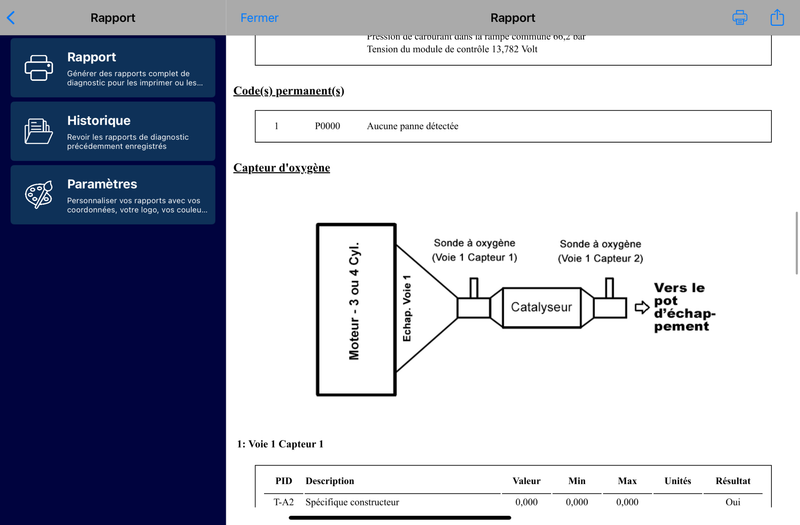Click the Catalyseur box in diagram
The image size is (800, 525).
(x=541, y=307)
